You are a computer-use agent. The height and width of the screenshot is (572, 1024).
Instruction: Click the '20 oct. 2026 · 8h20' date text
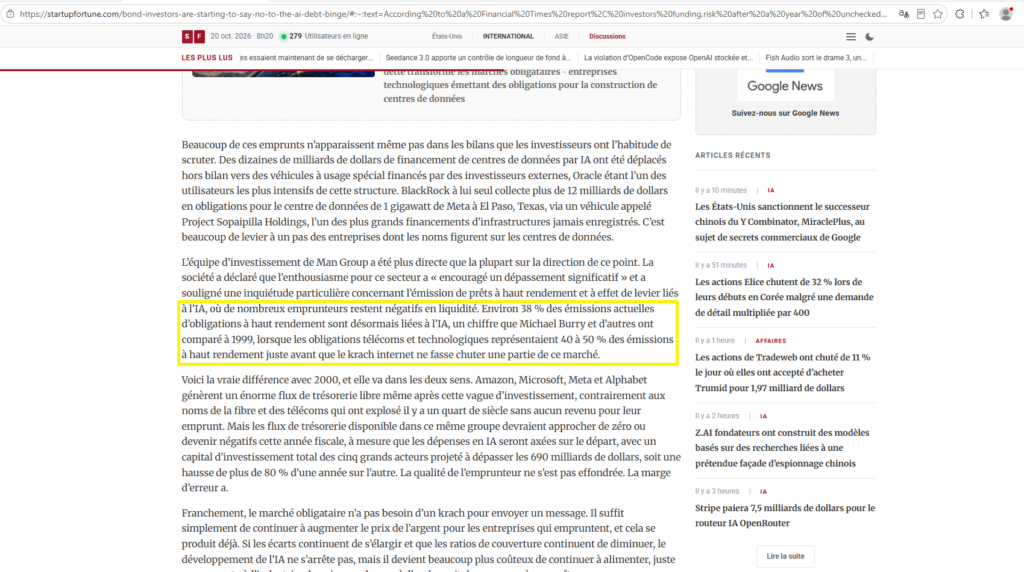pyautogui.click(x=242, y=37)
